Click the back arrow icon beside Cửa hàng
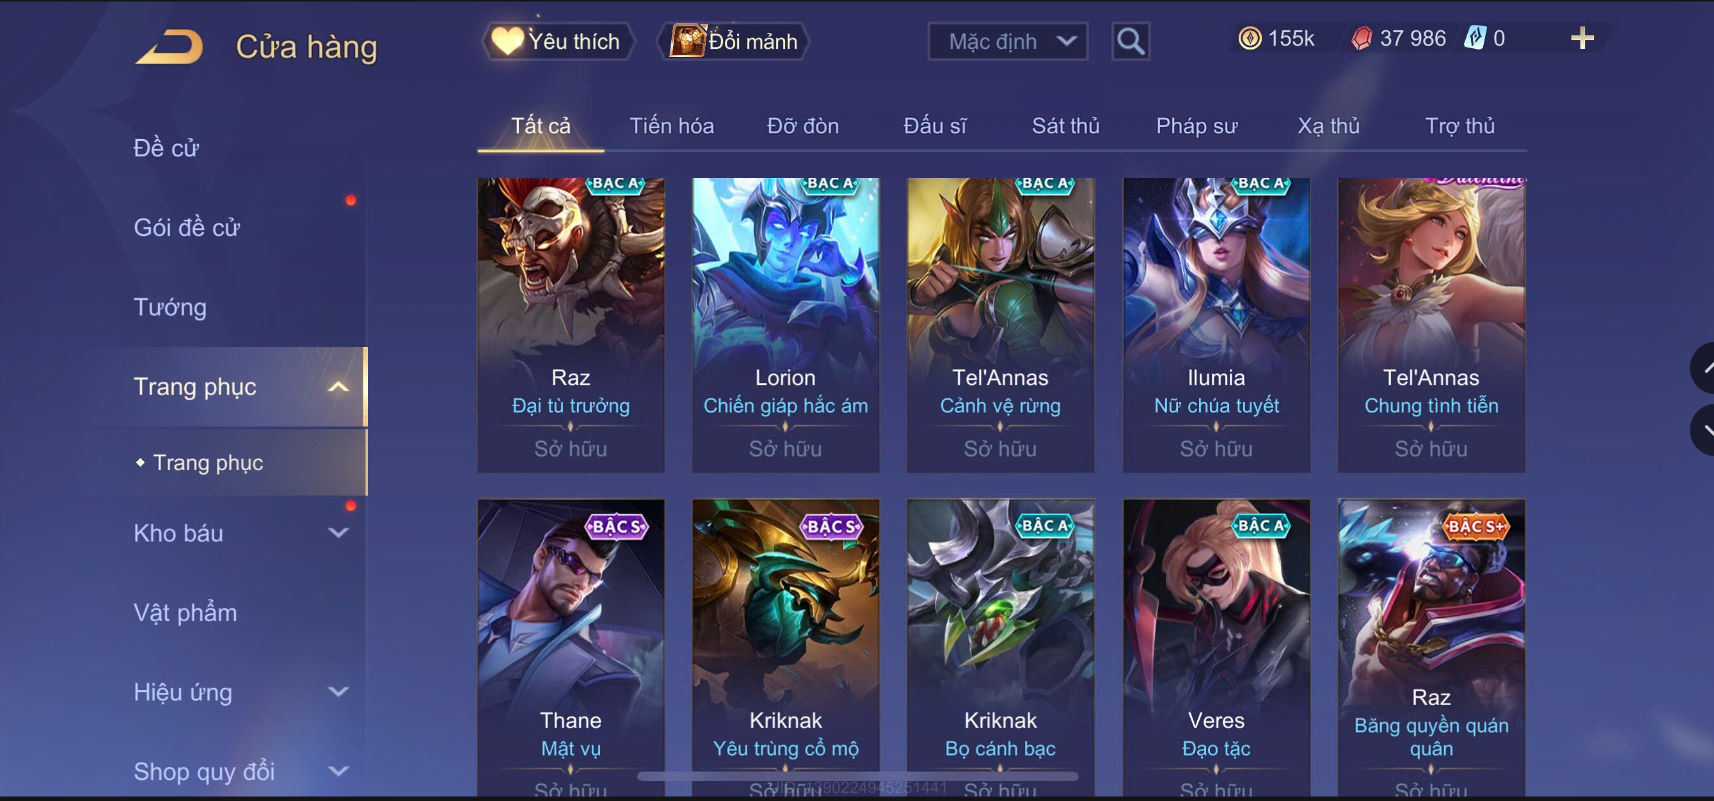Image resolution: width=1714 pixels, height=801 pixels. pos(169,47)
